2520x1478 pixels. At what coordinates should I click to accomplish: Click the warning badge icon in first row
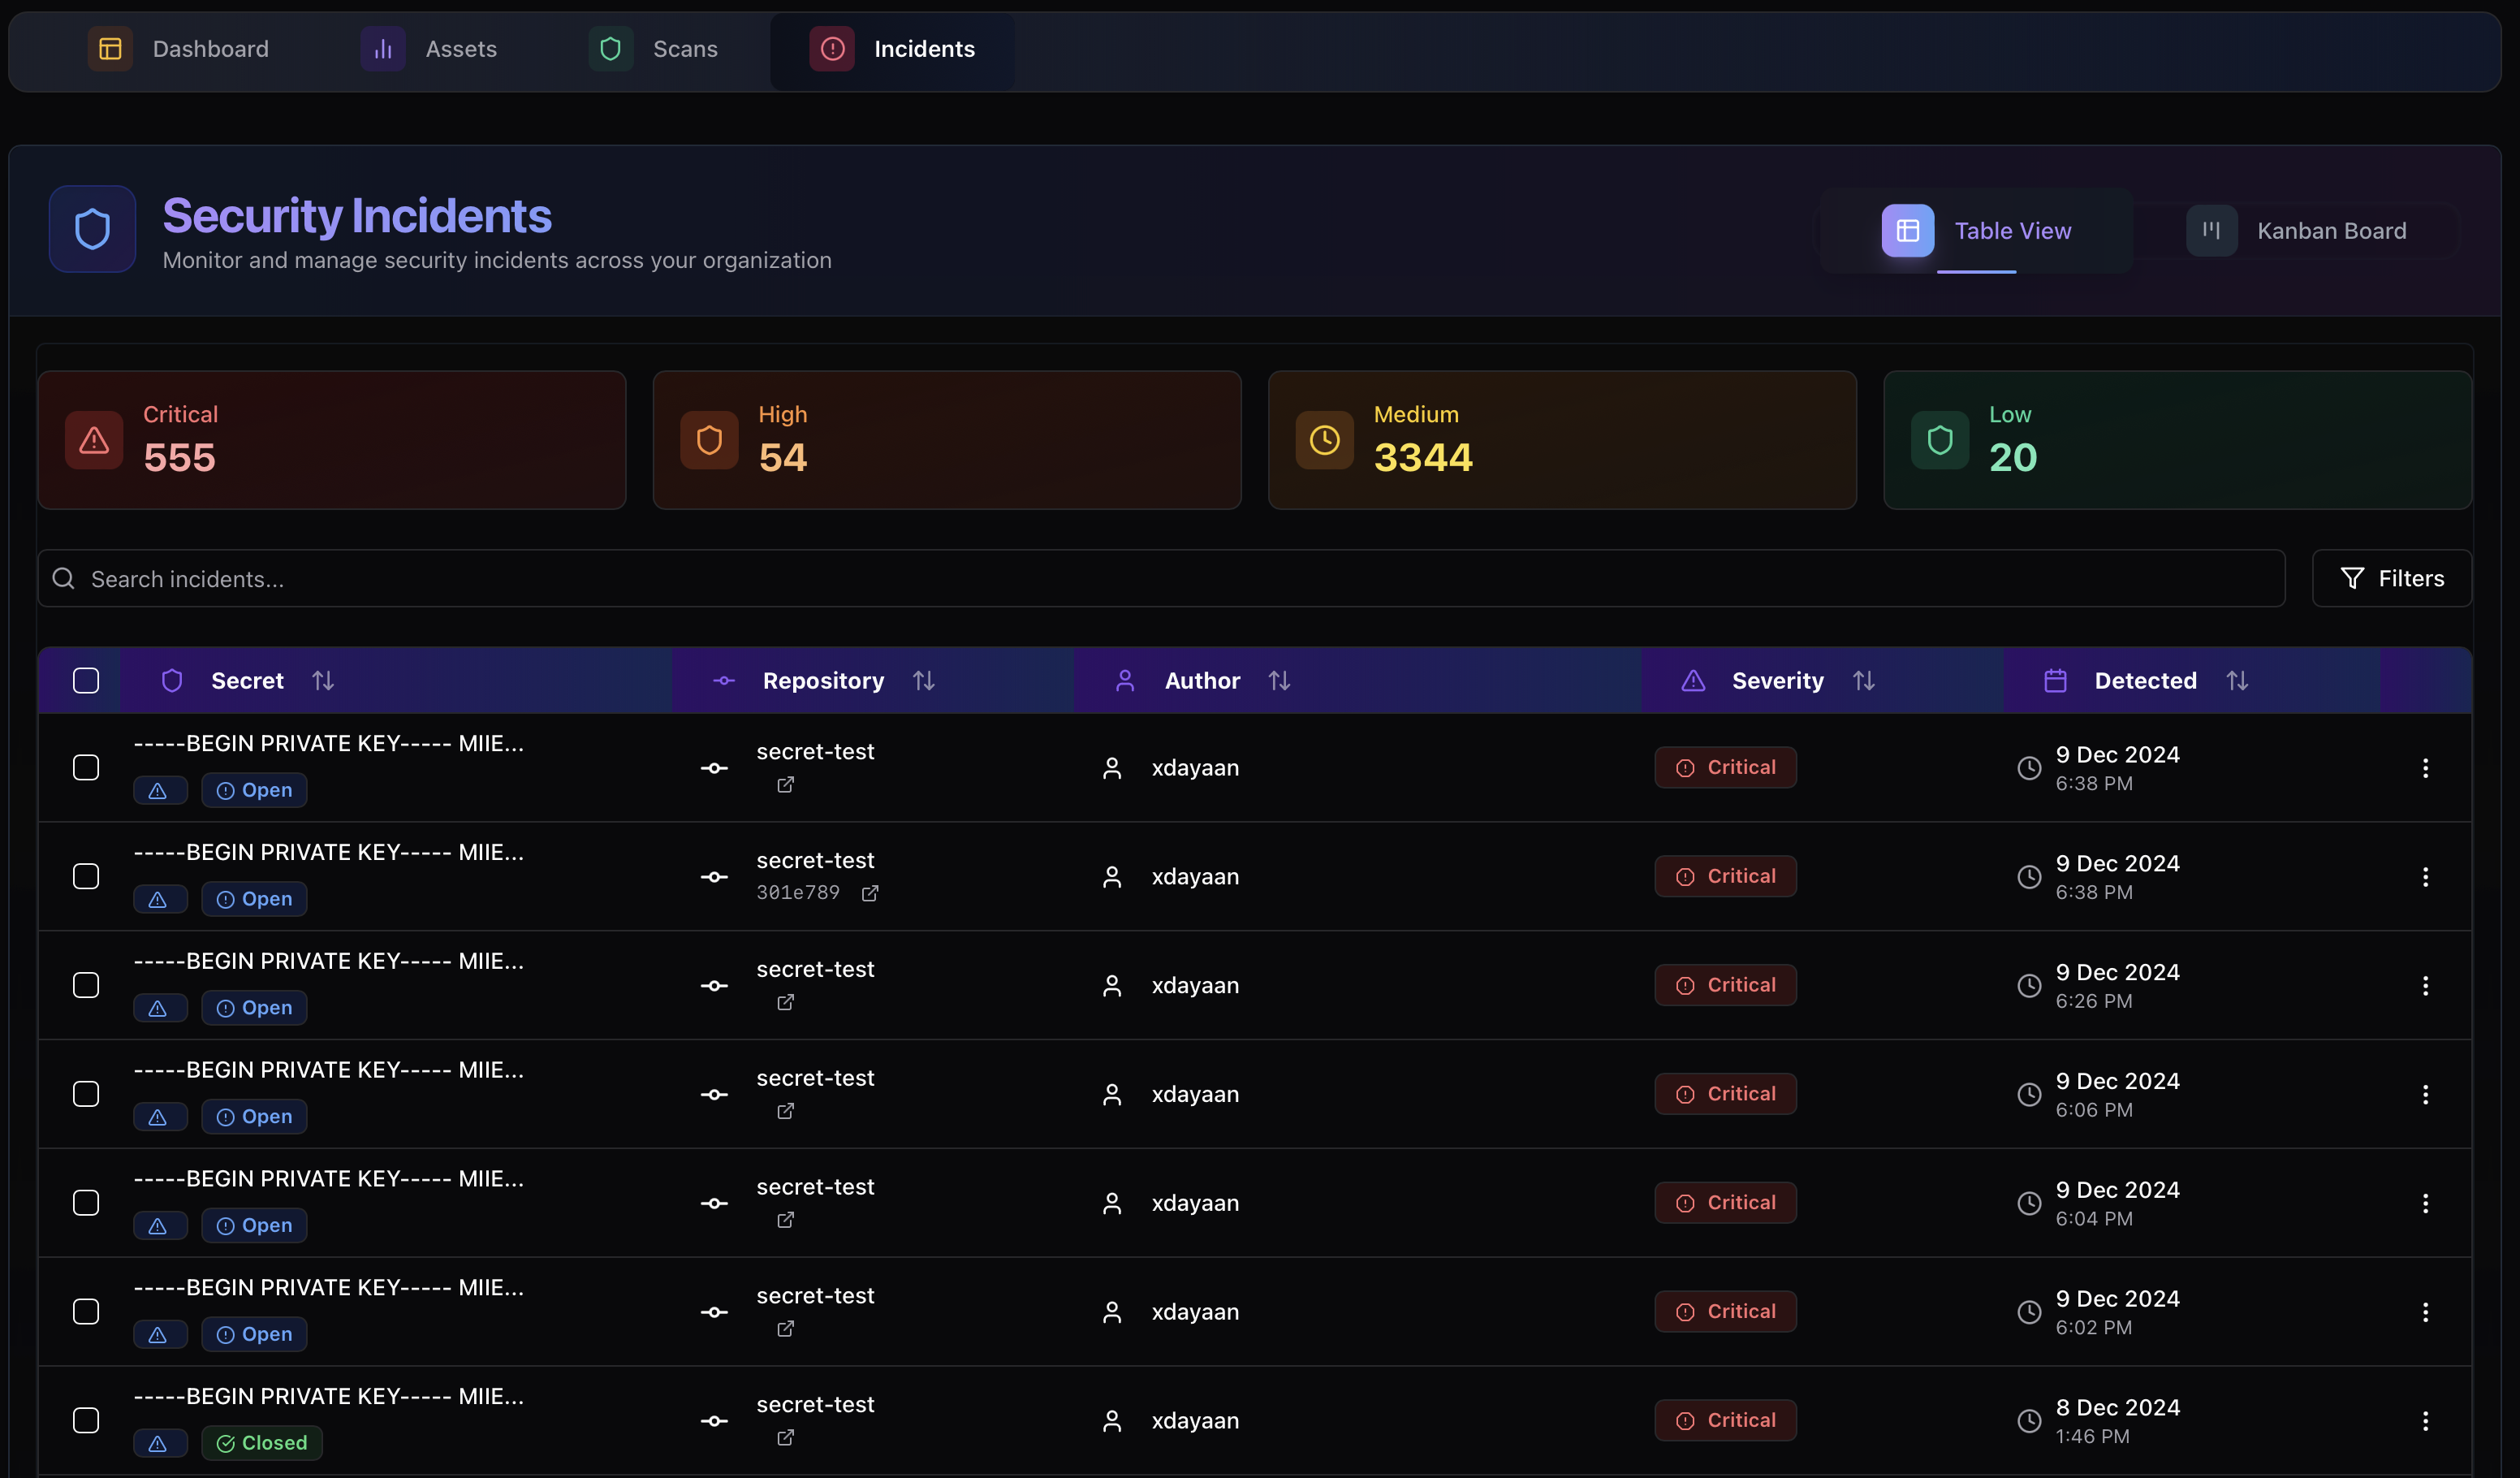[159, 791]
